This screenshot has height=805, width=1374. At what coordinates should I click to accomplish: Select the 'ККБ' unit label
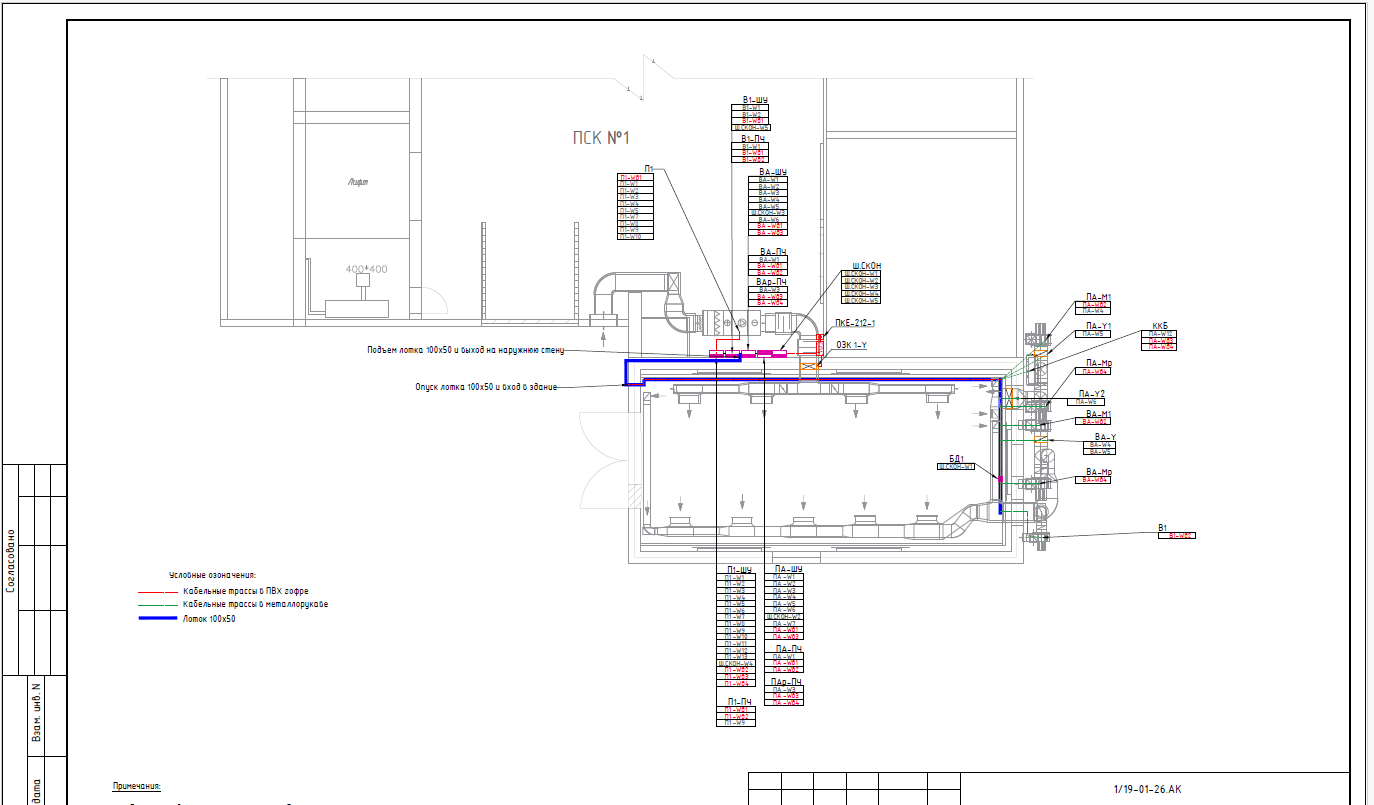click(x=1160, y=326)
